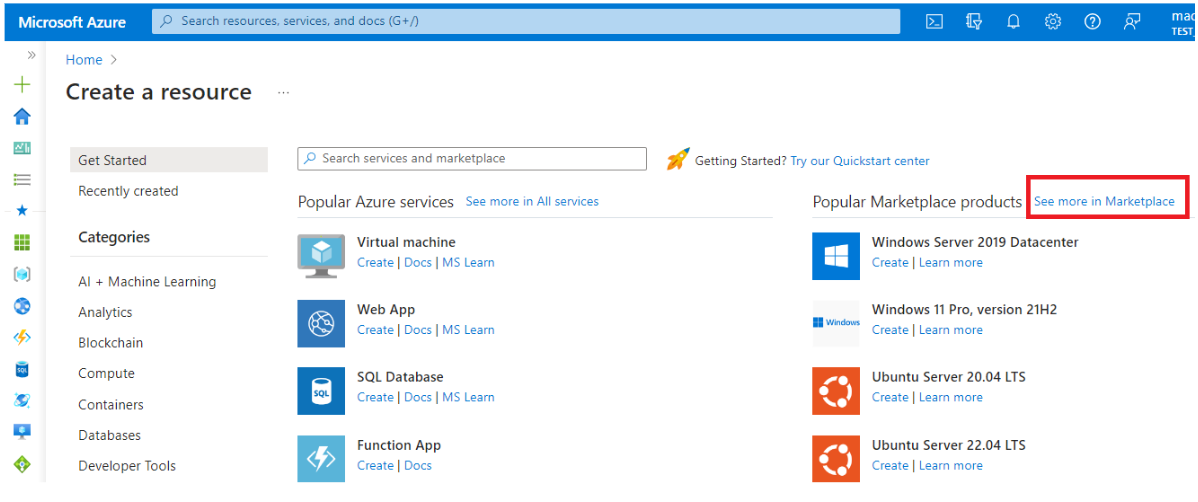The height and width of the screenshot is (502, 1198).
Task: Click the Function App service icon
Action: [321, 458]
